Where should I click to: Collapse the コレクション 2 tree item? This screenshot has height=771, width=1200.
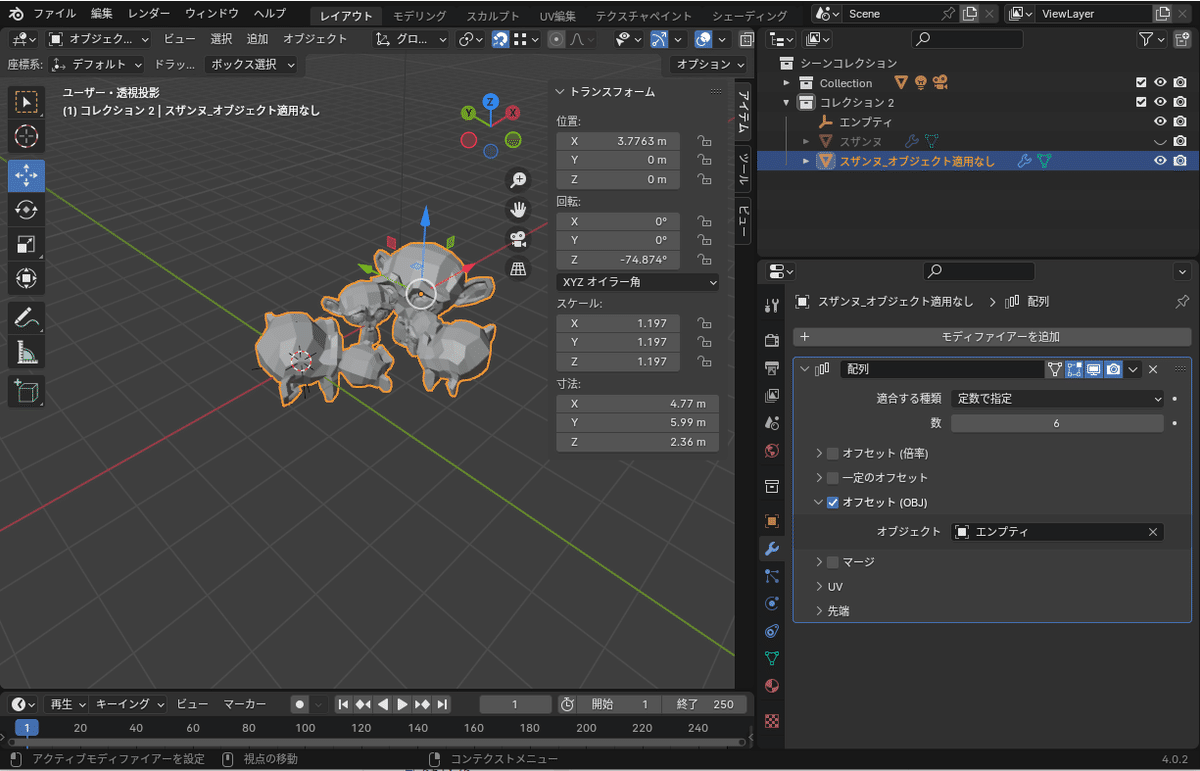(787, 102)
